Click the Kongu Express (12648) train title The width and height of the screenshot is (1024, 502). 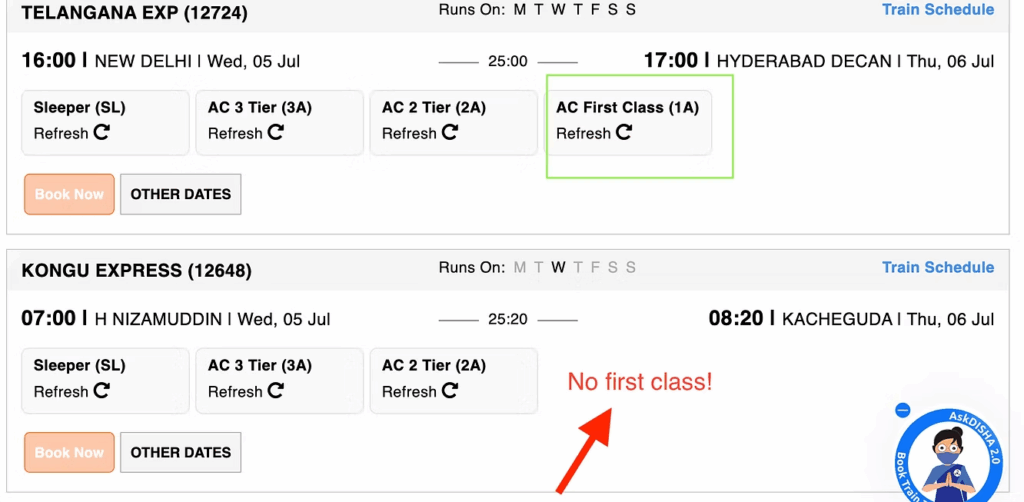[136, 270]
